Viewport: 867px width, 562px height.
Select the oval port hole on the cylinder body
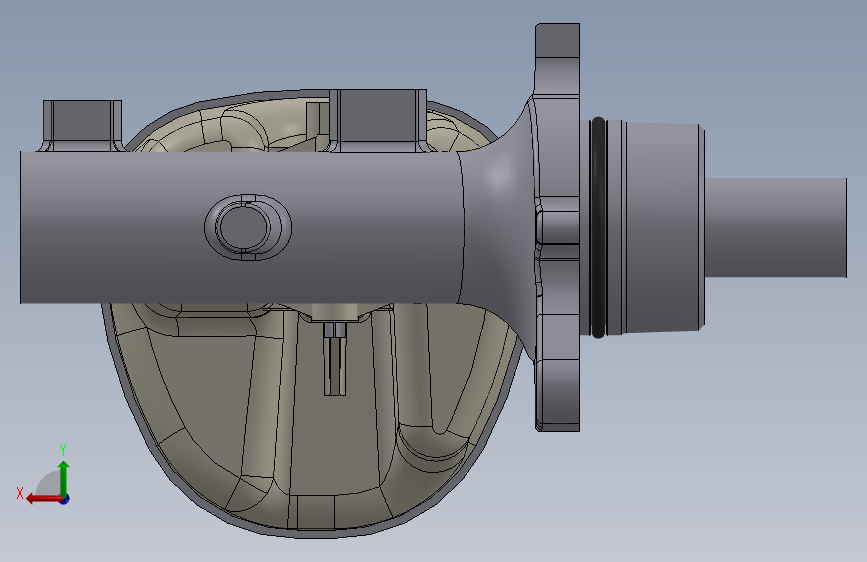click(x=248, y=227)
